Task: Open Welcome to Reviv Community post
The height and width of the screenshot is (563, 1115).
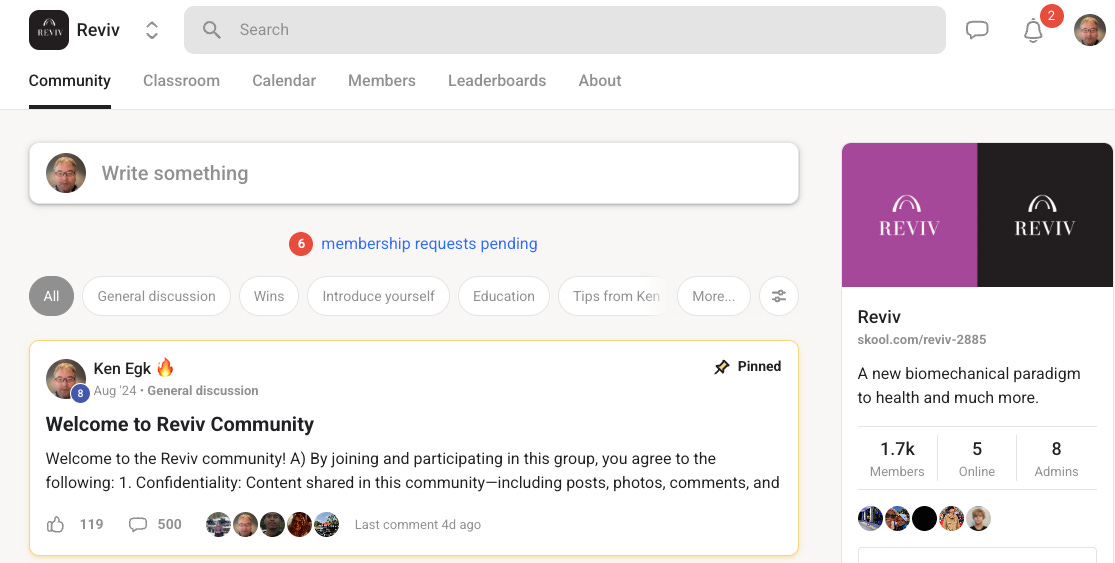Action: point(180,424)
